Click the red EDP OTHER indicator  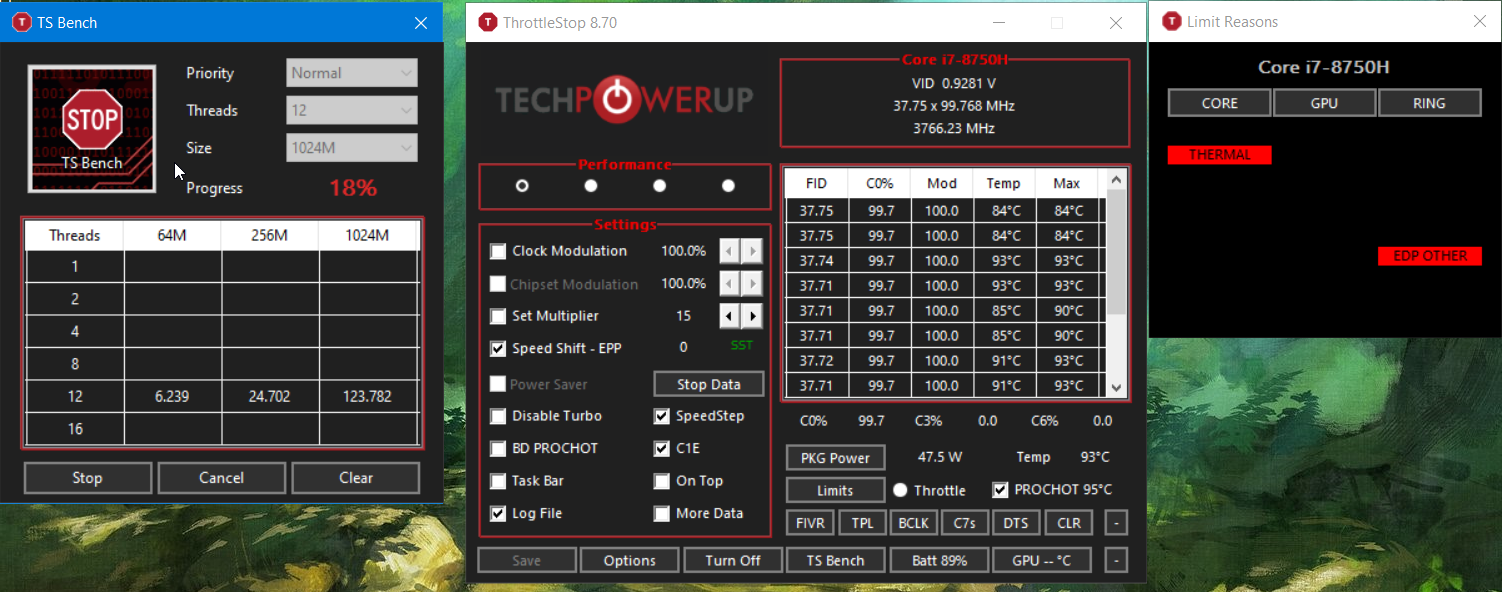coord(1430,256)
